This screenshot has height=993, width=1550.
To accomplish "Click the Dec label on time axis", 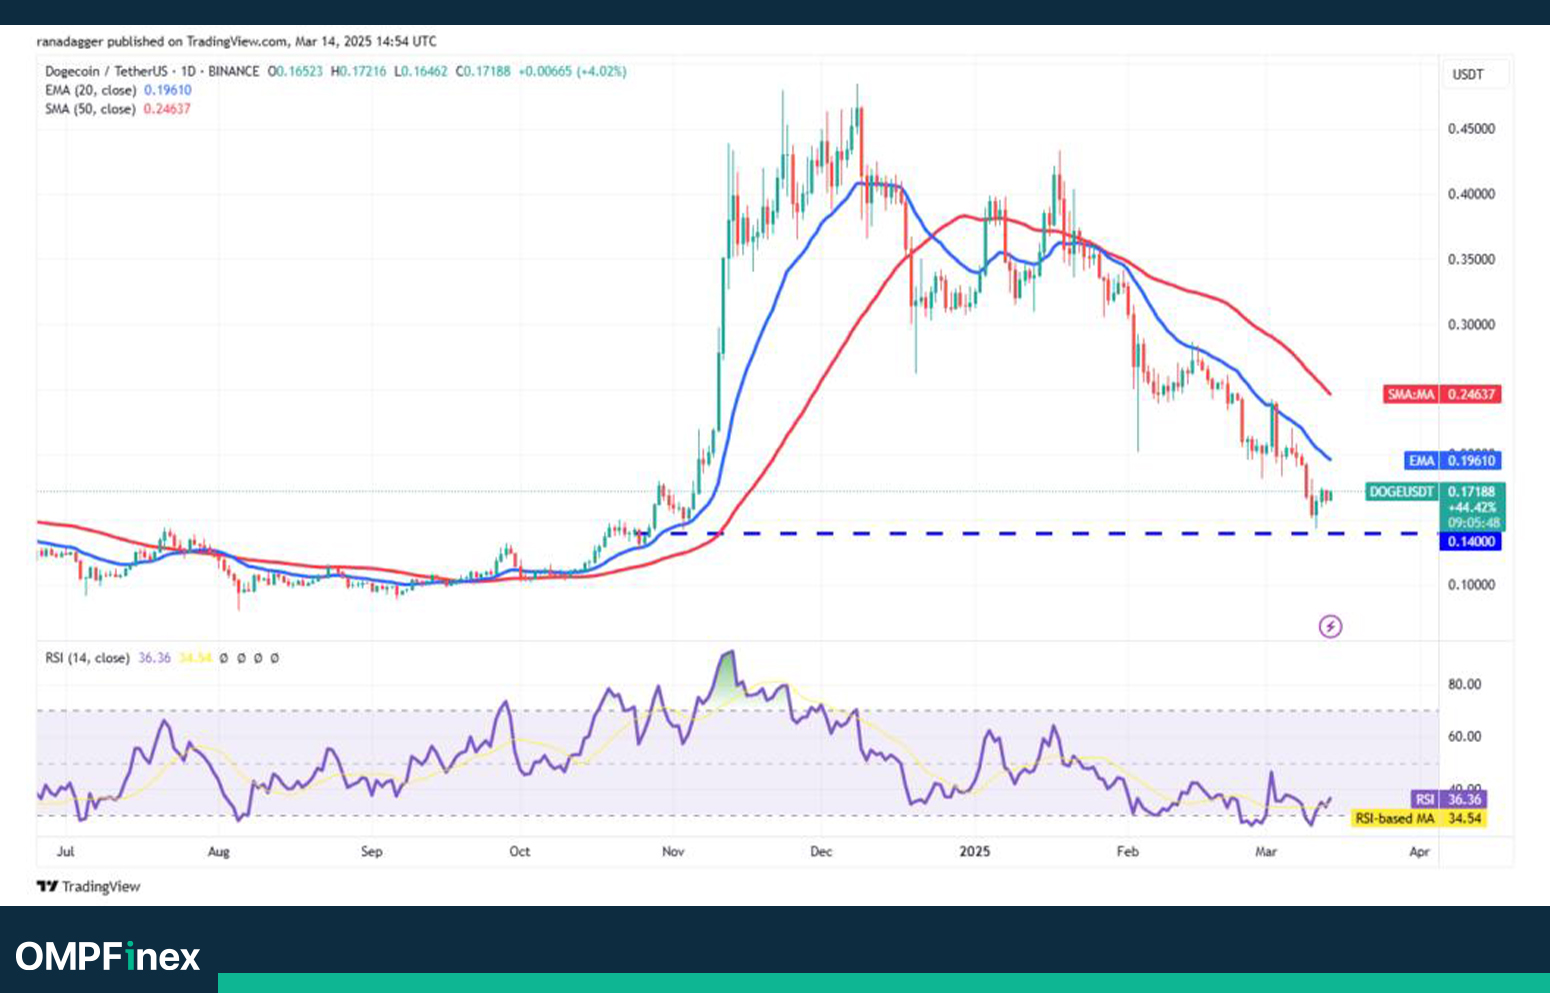I will 821,852.
